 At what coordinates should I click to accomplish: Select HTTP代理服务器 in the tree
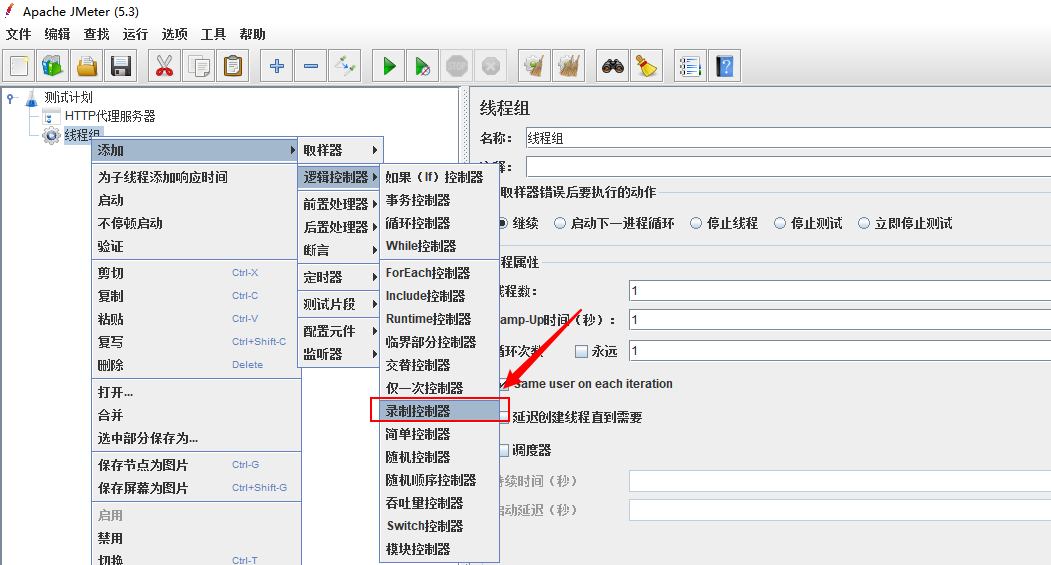click(110, 116)
